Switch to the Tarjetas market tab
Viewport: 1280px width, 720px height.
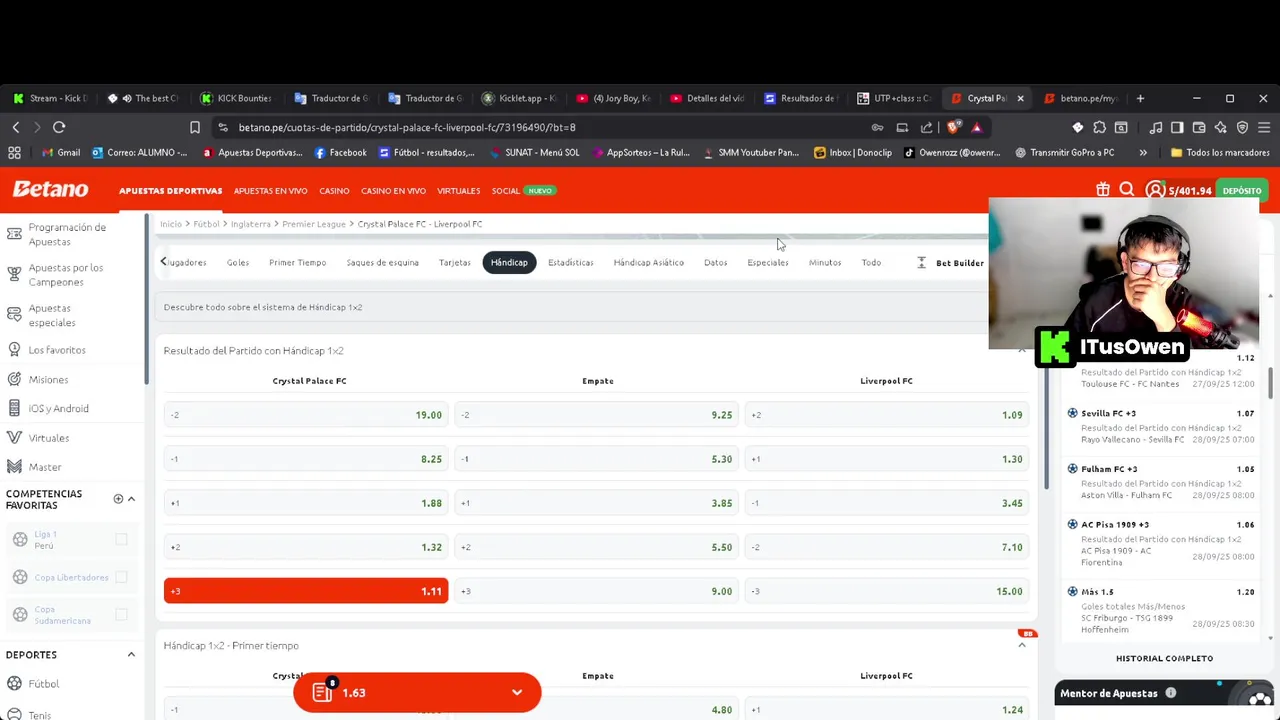click(454, 263)
